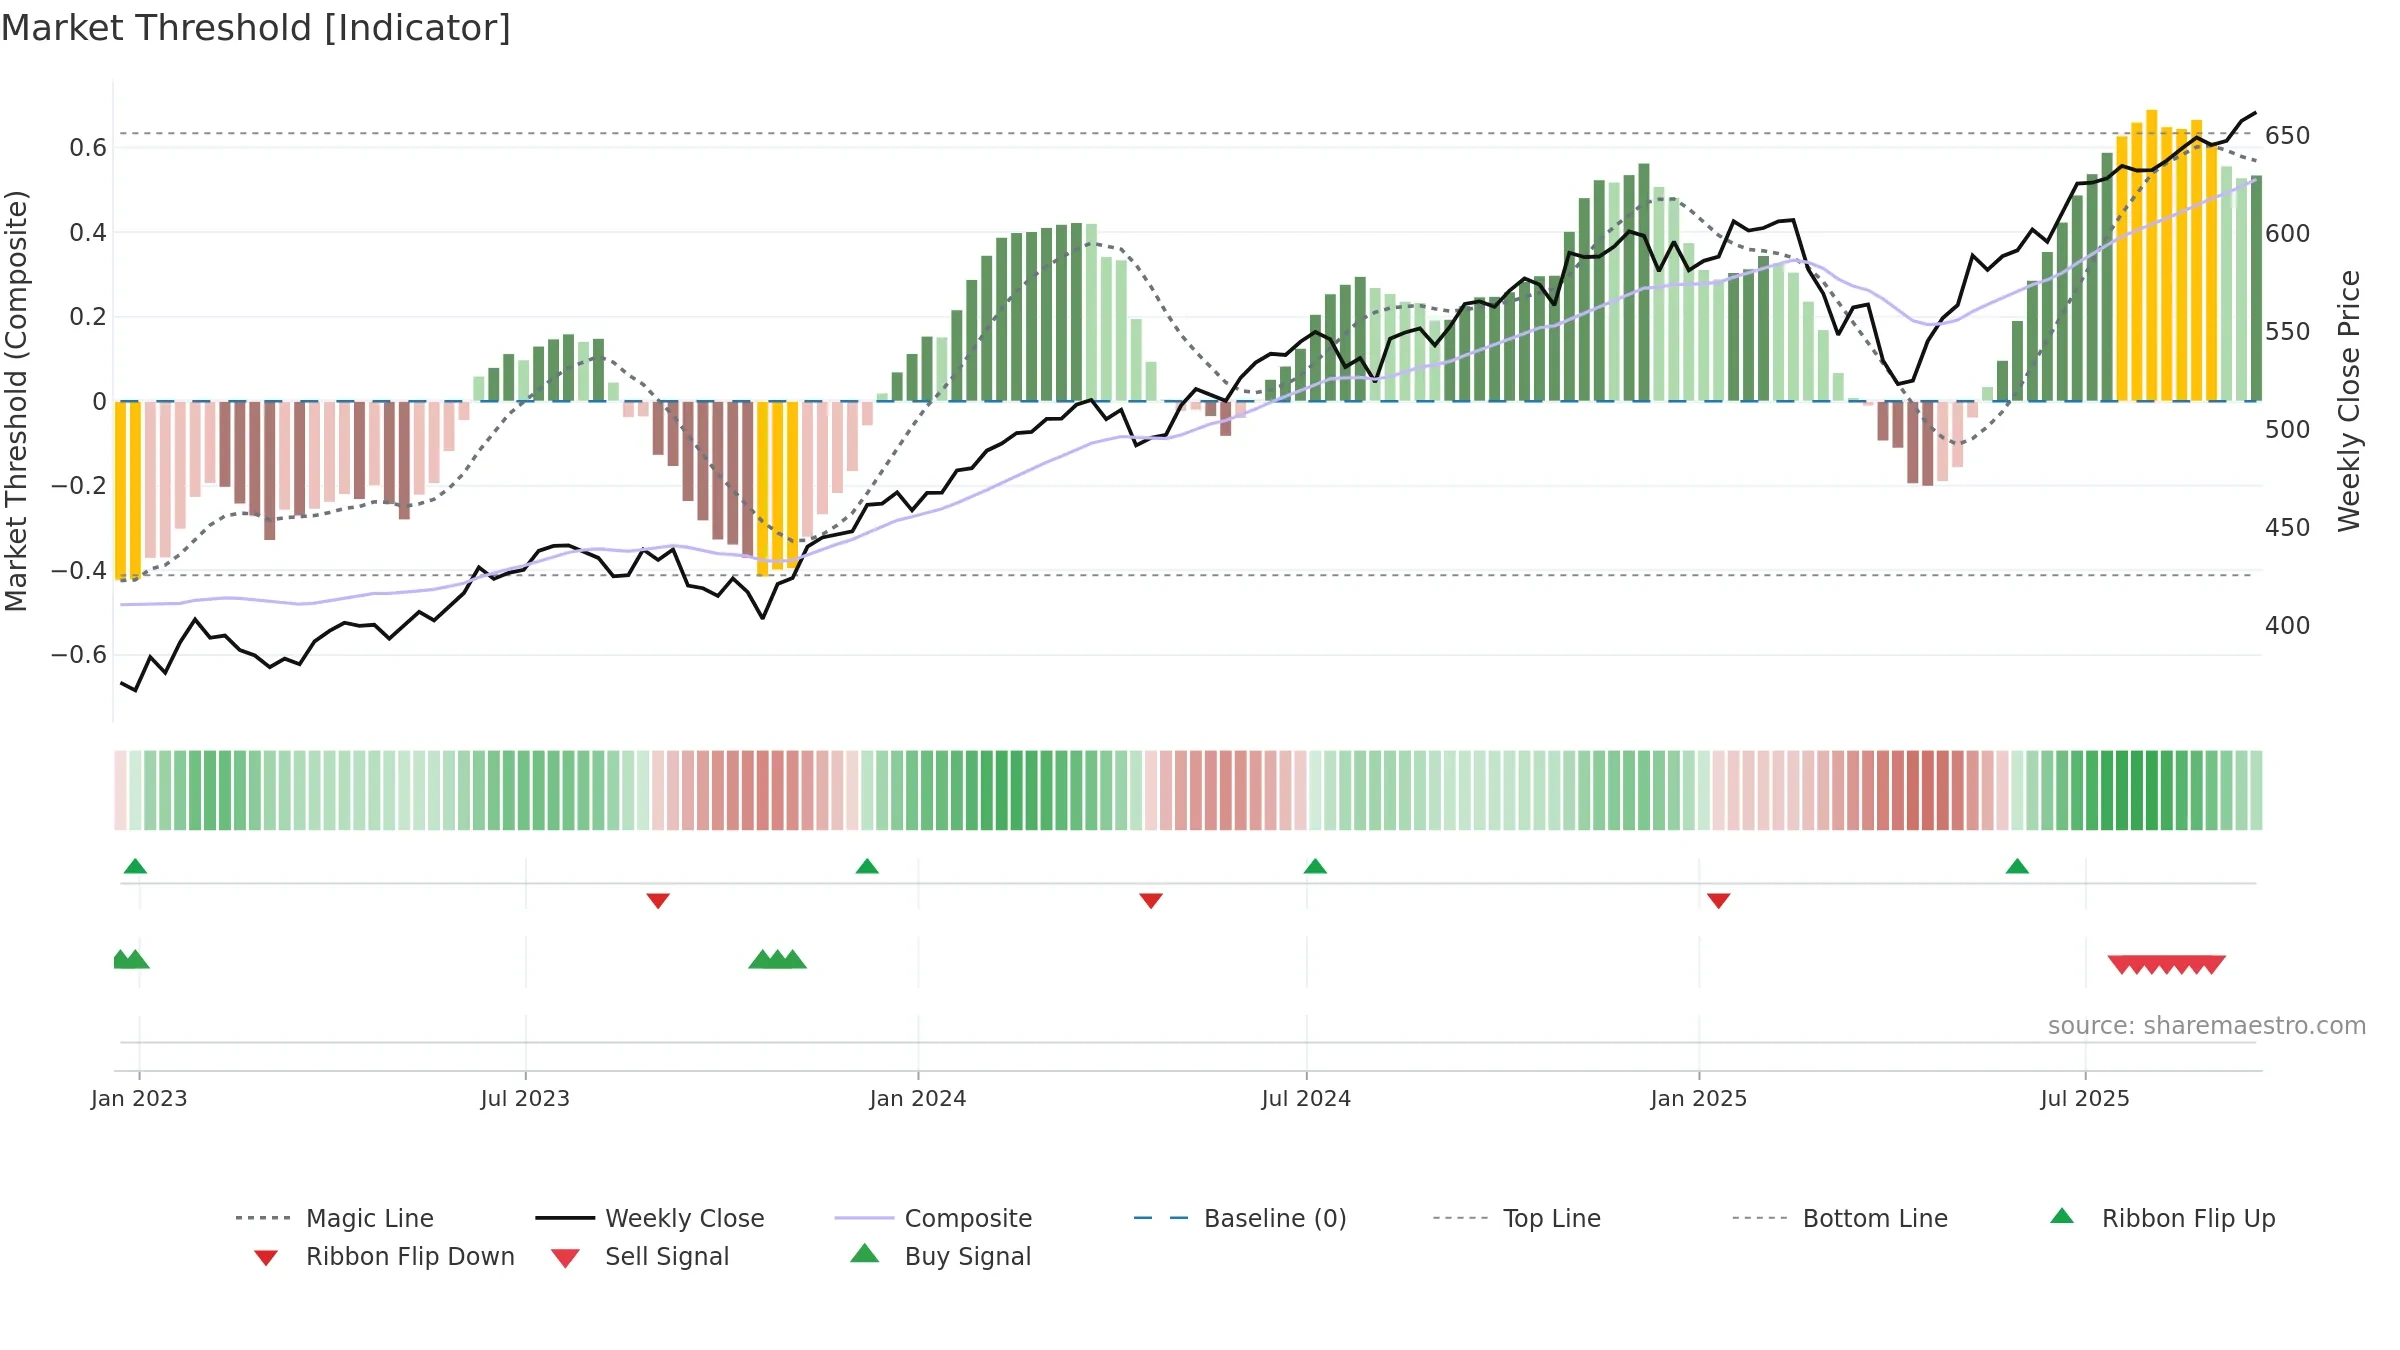Click the Weekly Close Price axis title
Image resolution: width=2400 pixels, height=1350 pixels.
(2349, 400)
